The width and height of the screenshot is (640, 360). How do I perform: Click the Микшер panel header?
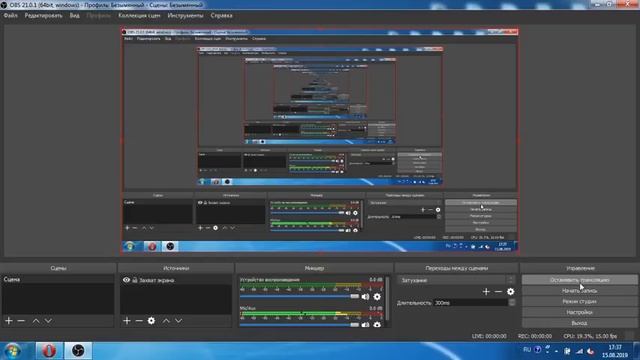tap(314, 268)
